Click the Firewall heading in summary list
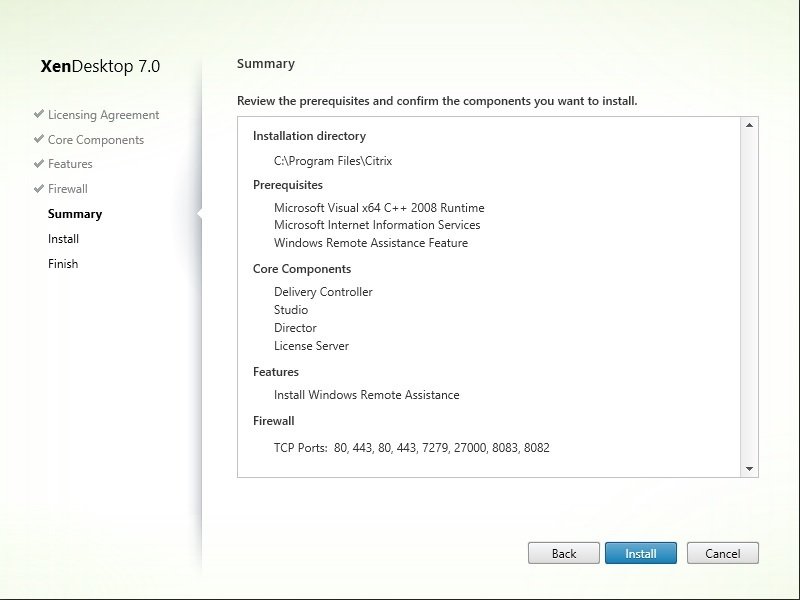The width and height of the screenshot is (800, 600). (273, 421)
